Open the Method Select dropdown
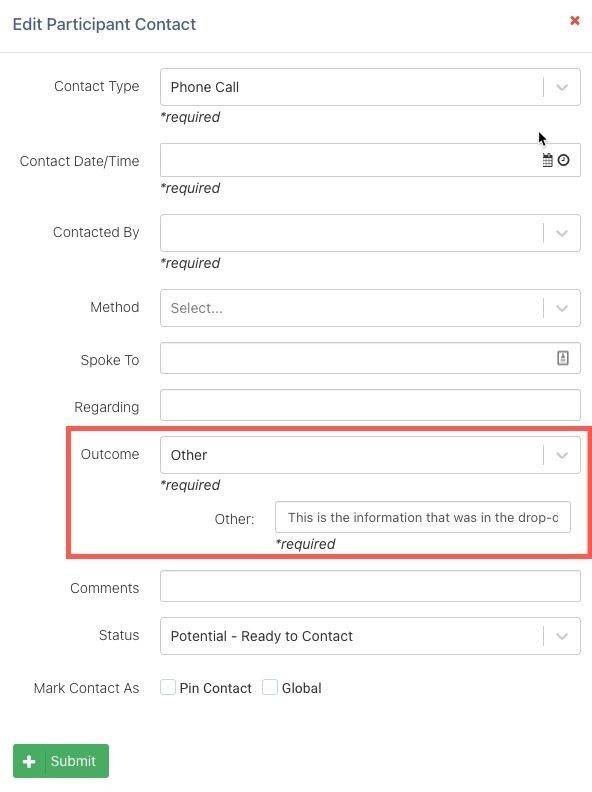 [370, 308]
